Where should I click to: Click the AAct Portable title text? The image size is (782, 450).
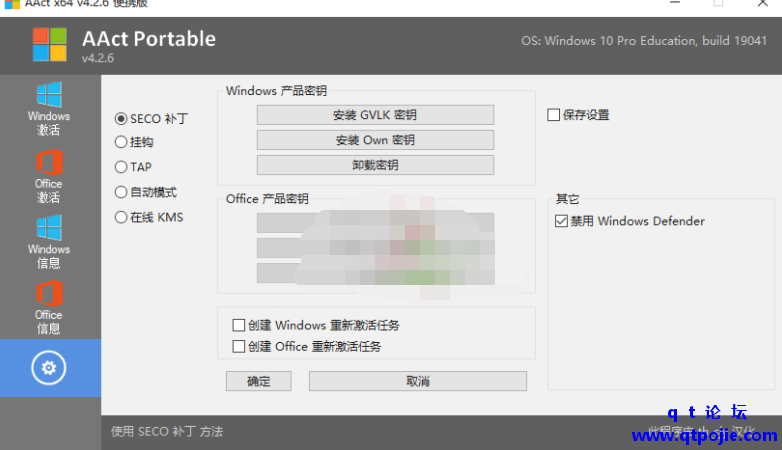tap(149, 39)
